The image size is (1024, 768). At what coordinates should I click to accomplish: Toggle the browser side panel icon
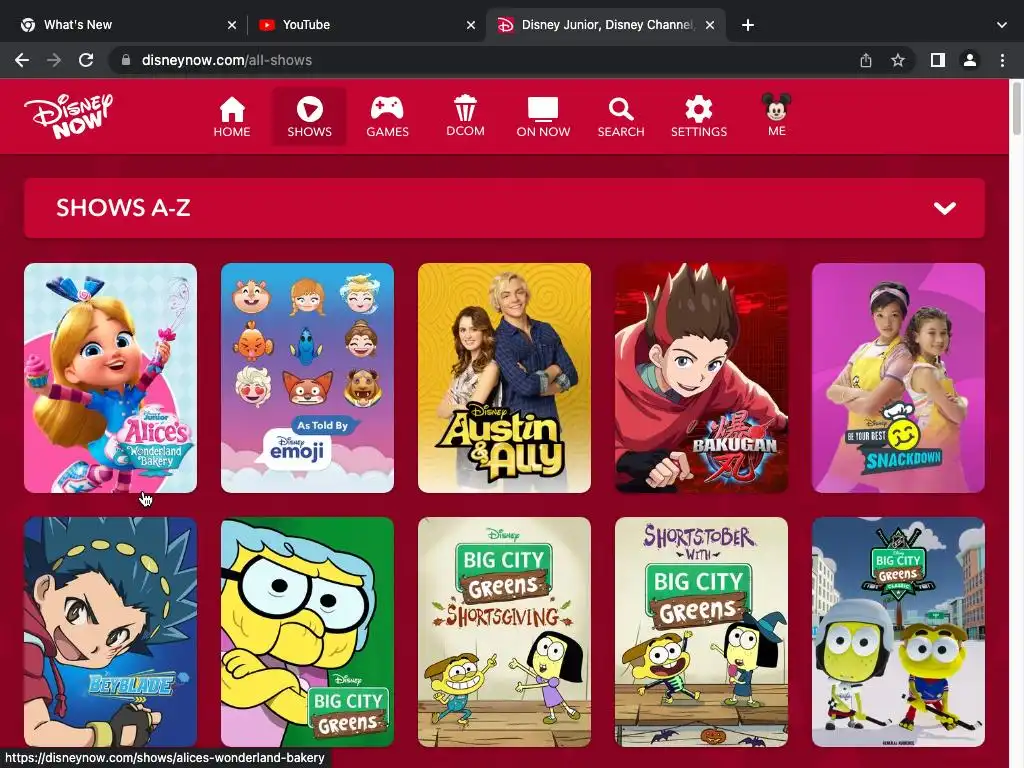click(x=938, y=60)
